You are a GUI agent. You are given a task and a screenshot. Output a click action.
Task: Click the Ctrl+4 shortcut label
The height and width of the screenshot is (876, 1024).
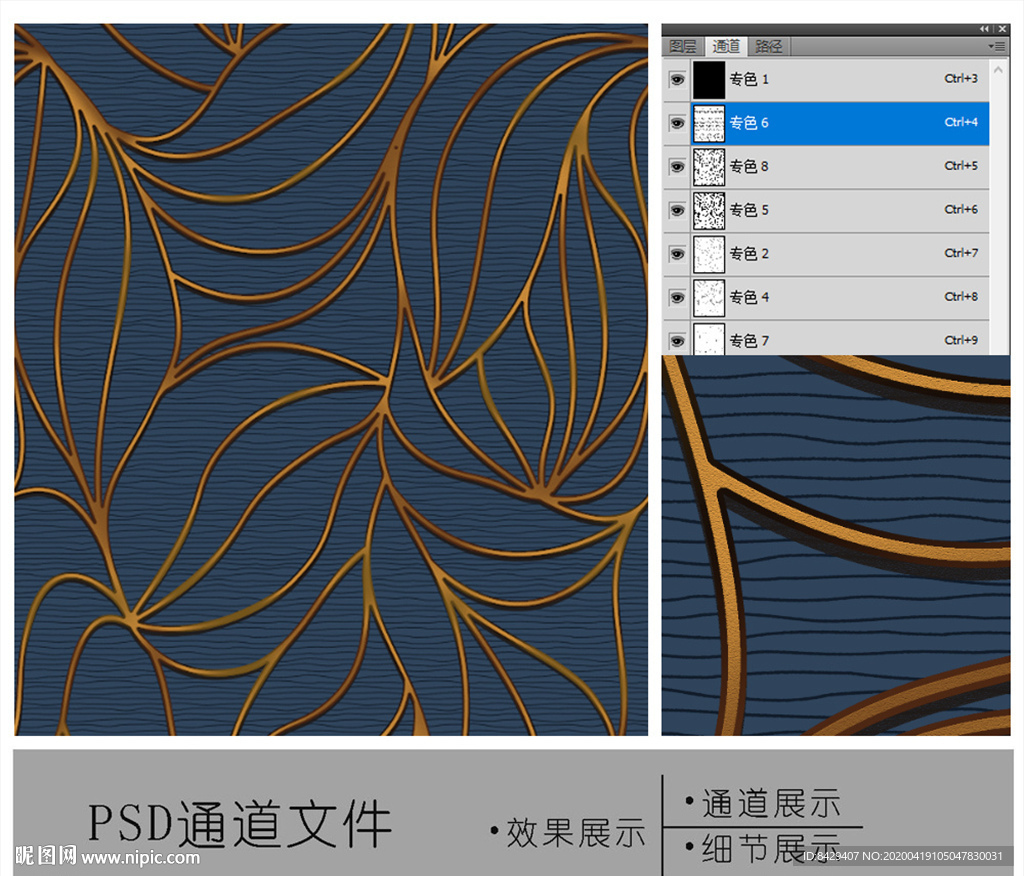click(961, 122)
